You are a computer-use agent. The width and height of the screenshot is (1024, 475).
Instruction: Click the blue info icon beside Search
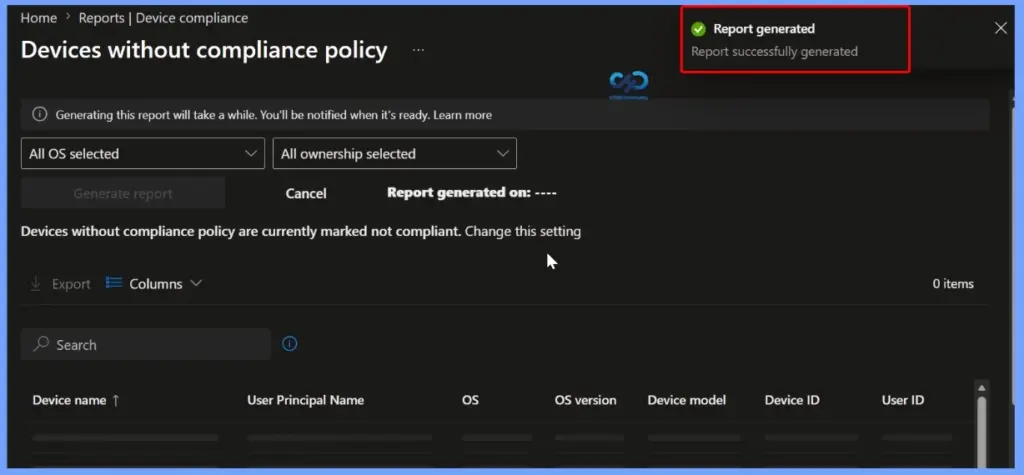(289, 344)
